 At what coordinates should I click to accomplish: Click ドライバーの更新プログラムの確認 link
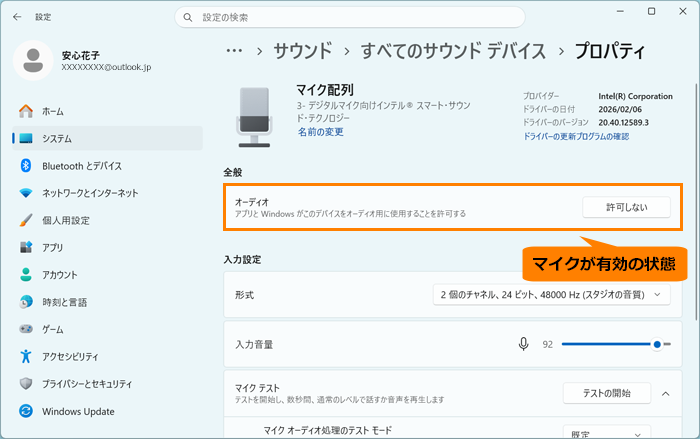click(576, 136)
